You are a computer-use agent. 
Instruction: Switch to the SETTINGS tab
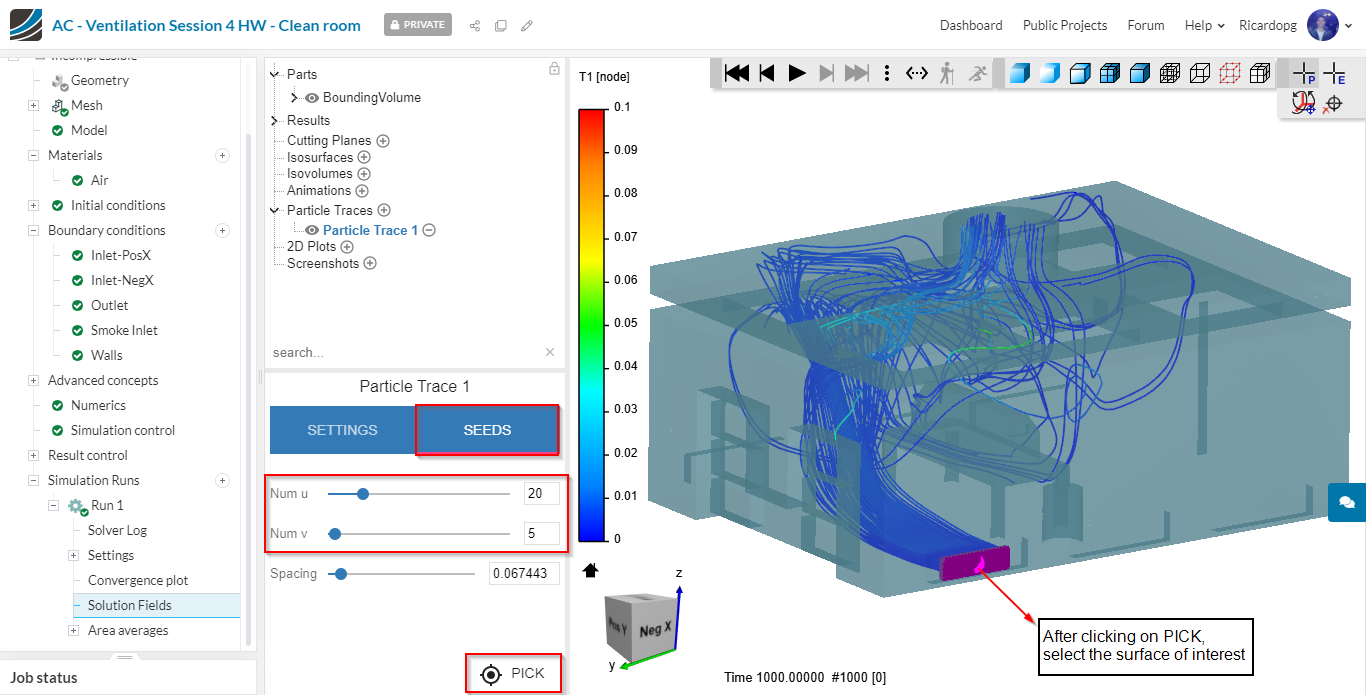pos(342,430)
